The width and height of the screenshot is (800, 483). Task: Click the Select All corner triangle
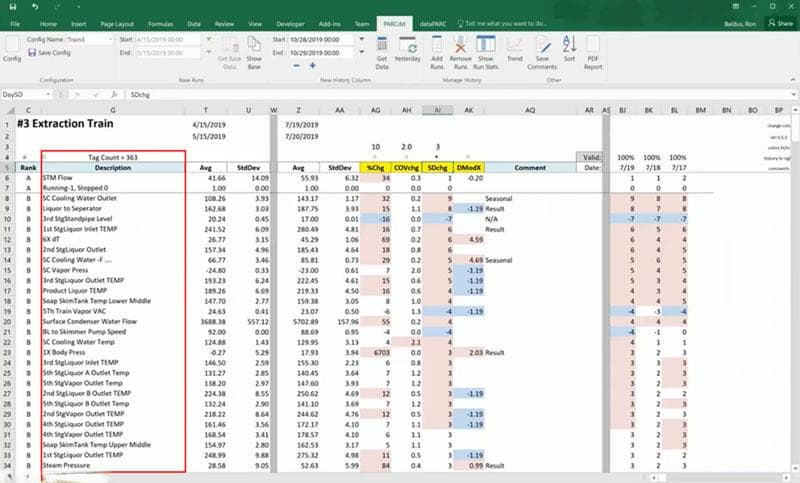[9, 110]
